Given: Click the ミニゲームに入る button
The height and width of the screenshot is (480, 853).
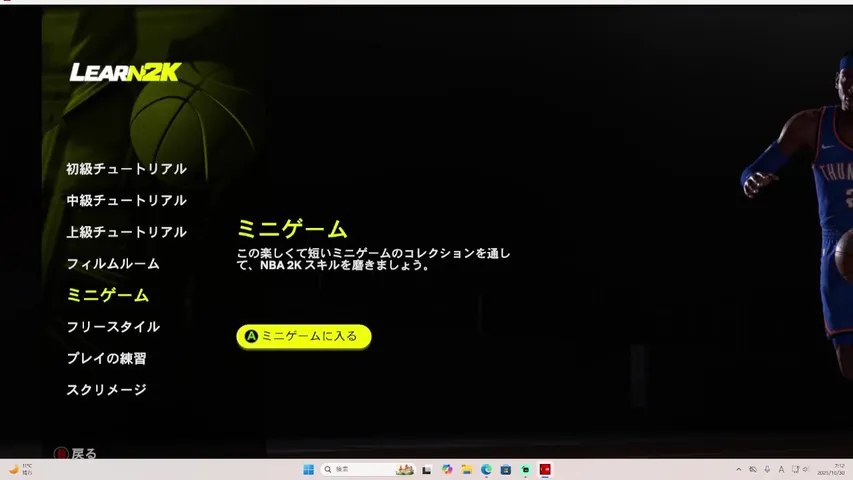Looking at the screenshot, I should (x=304, y=336).
